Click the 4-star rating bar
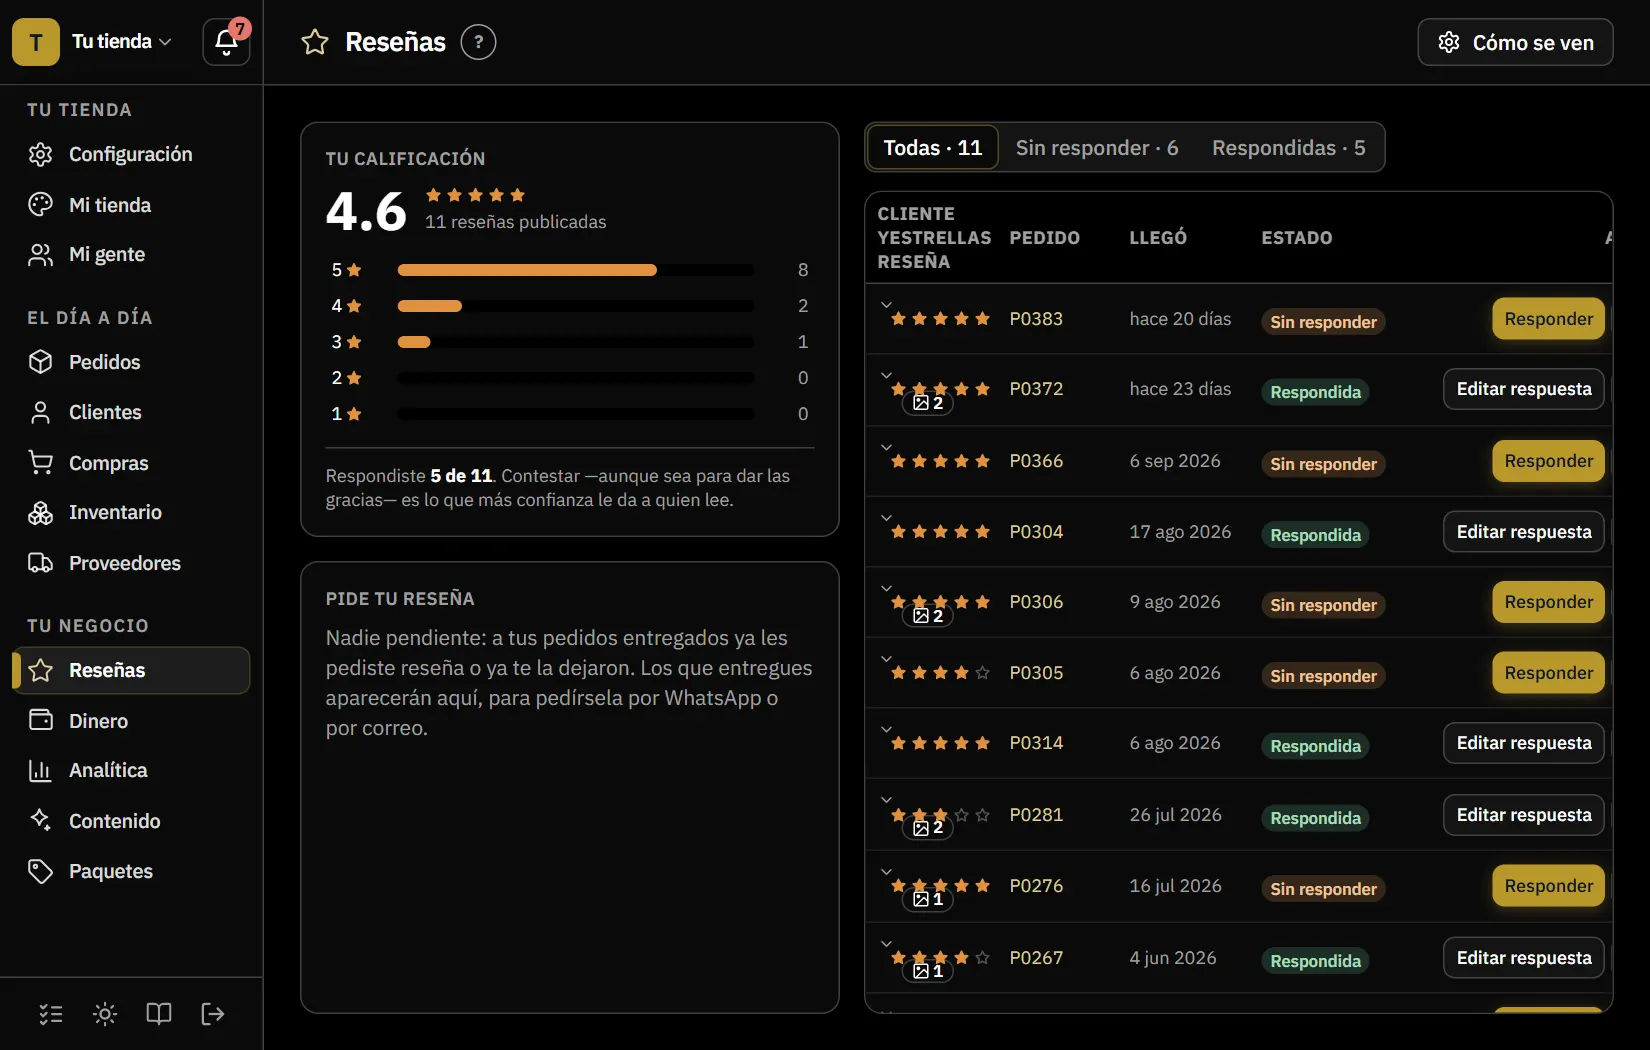The height and width of the screenshot is (1050, 1650). (x=576, y=306)
